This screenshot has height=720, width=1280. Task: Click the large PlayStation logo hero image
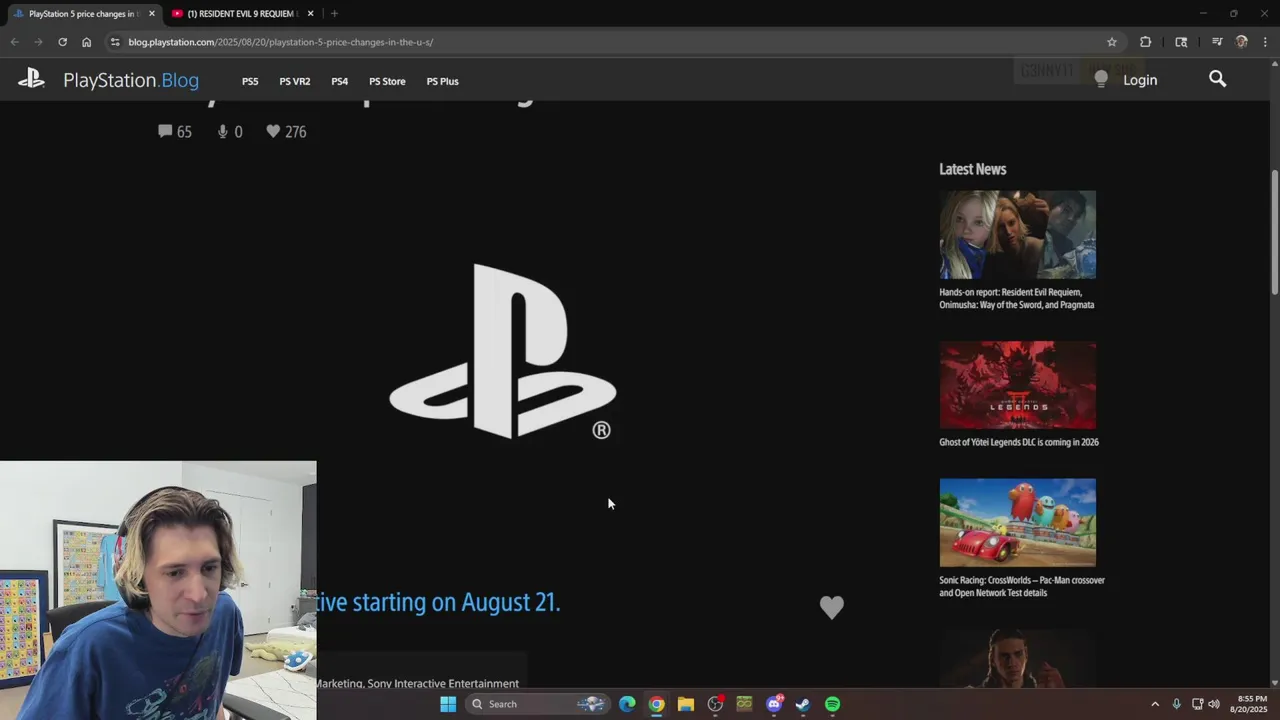click(x=503, y=351)
